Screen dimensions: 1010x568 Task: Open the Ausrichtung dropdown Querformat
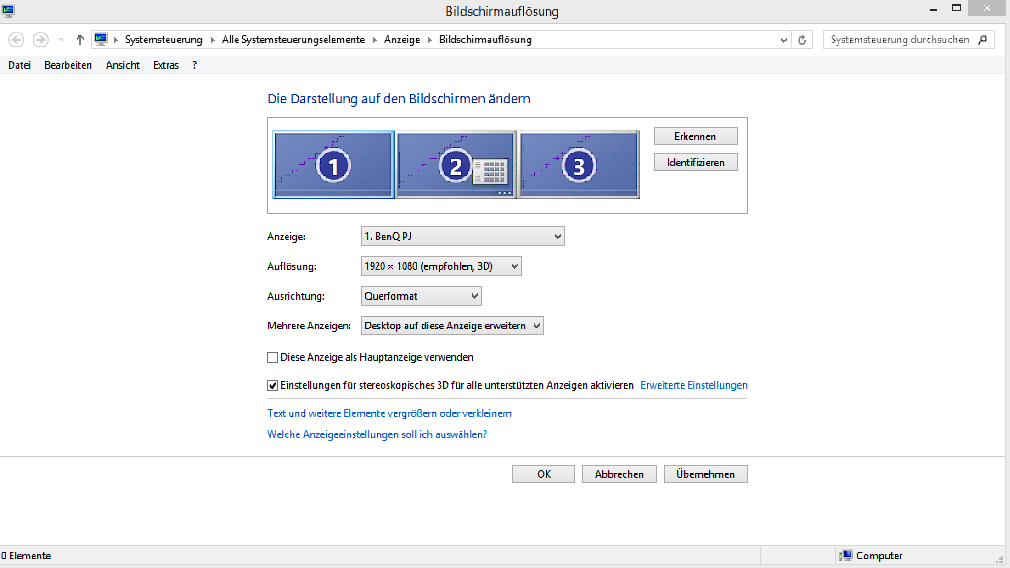421,296
